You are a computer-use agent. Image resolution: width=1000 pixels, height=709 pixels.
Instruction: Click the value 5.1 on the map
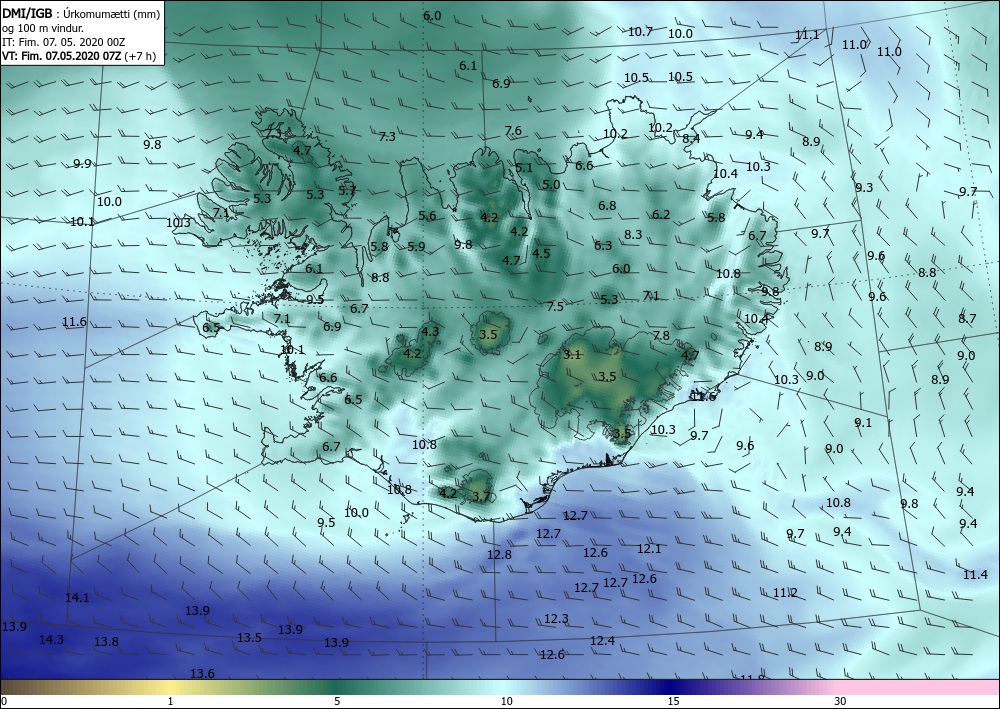coord(524,168)
